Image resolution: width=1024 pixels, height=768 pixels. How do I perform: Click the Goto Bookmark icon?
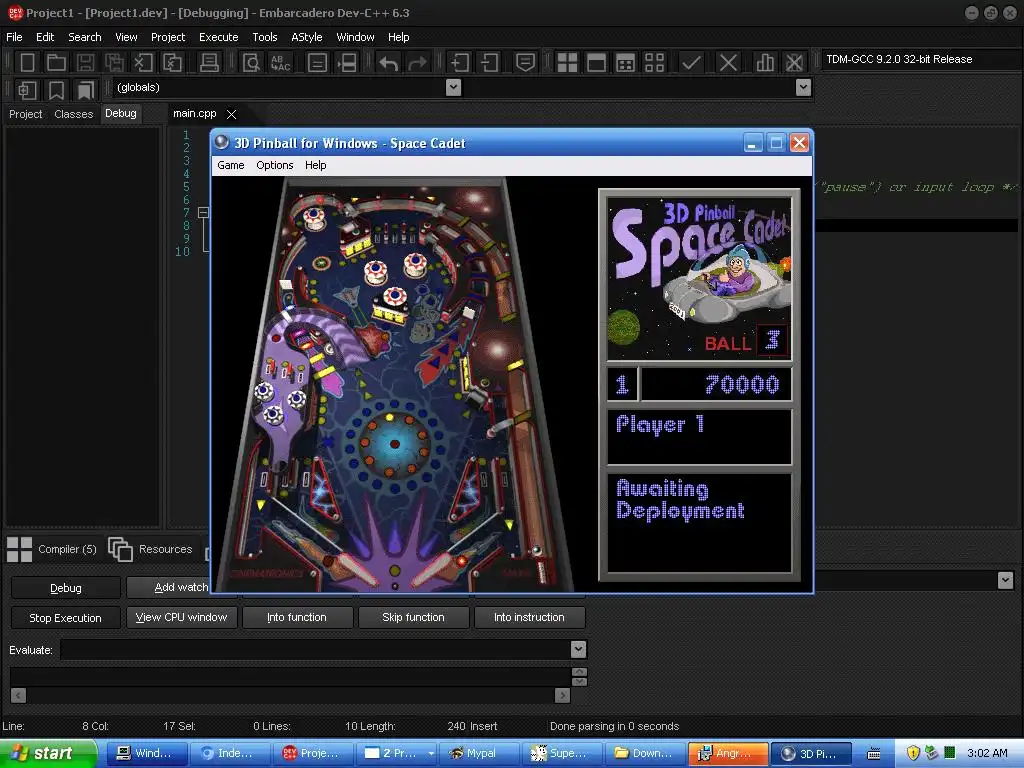pyautogui.click(x=86, y=89)
